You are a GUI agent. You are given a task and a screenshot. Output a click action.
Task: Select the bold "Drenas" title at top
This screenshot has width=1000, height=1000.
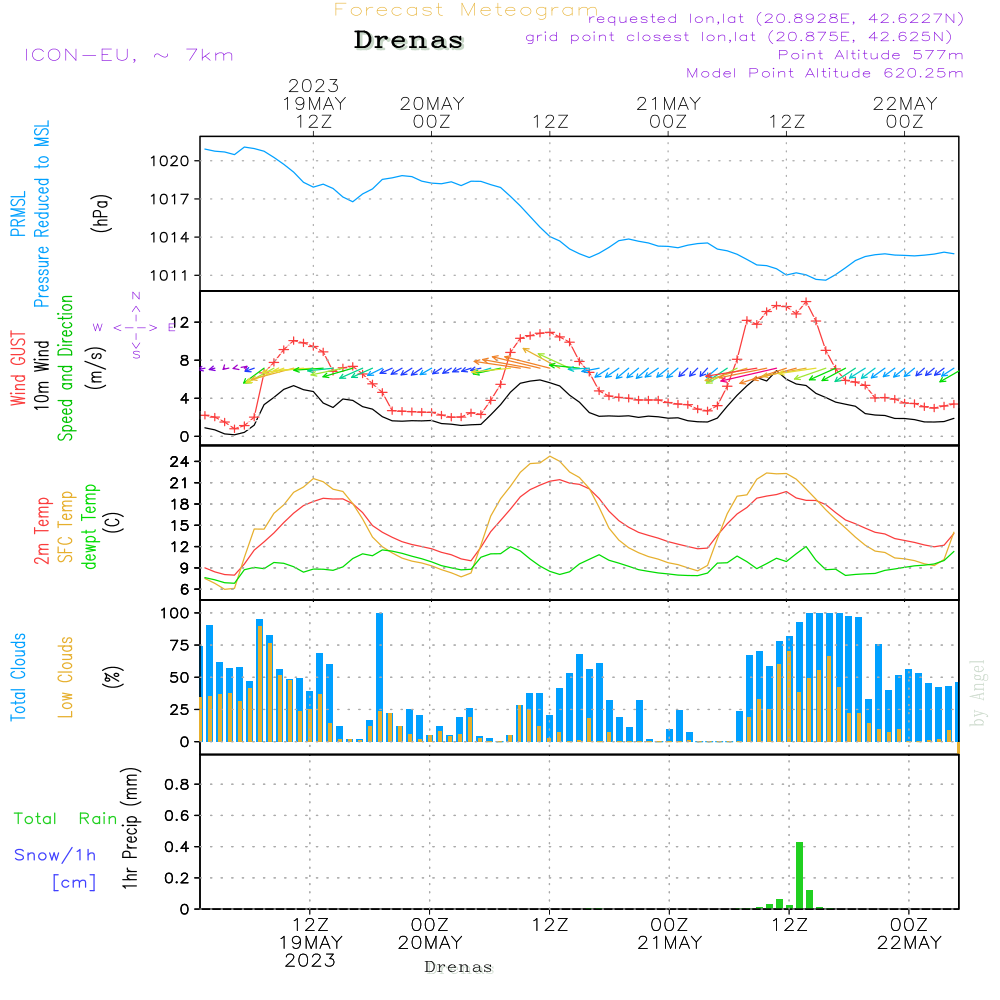click(409, 40)
